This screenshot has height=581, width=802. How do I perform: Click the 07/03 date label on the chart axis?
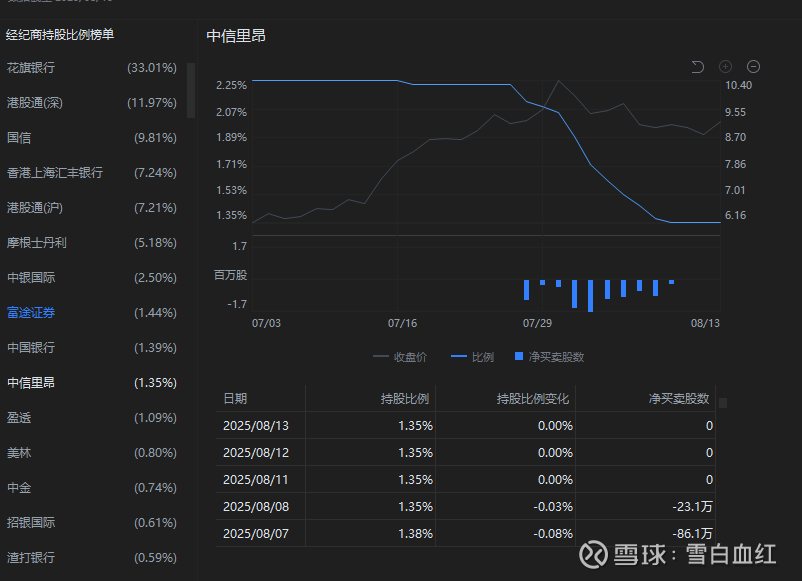[x=266, y=323]
